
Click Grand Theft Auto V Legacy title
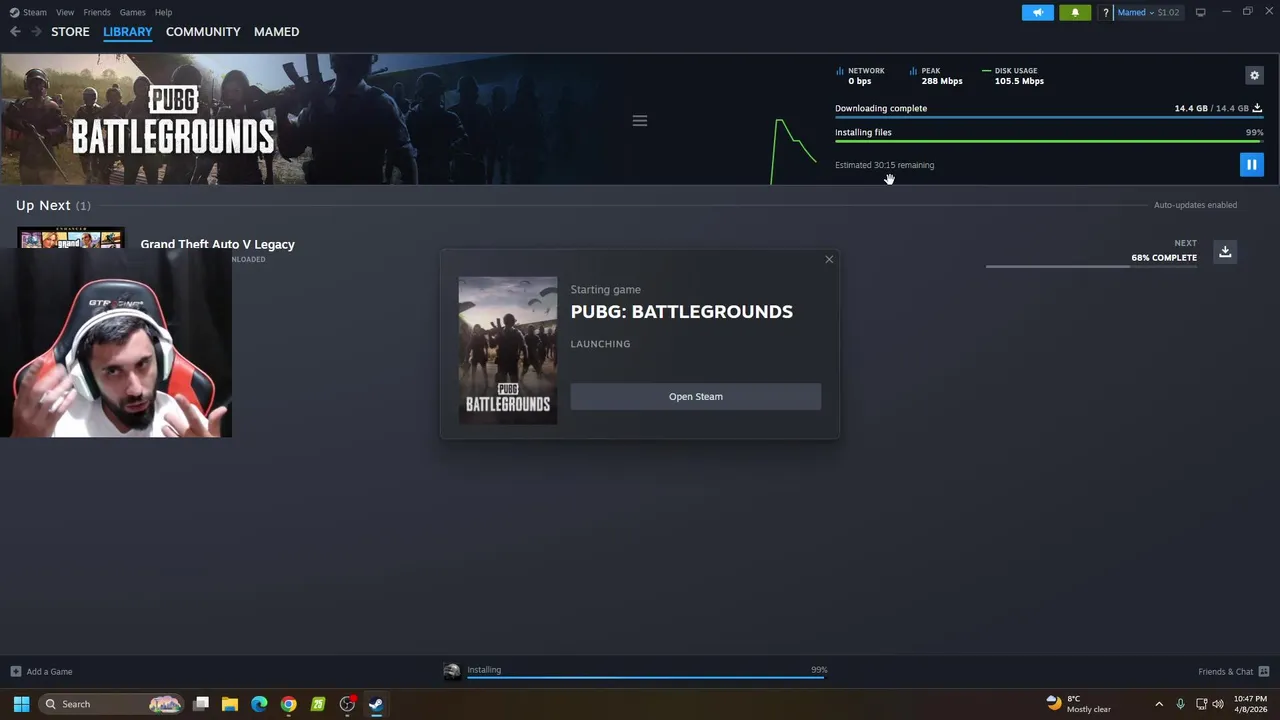[217, 244]
